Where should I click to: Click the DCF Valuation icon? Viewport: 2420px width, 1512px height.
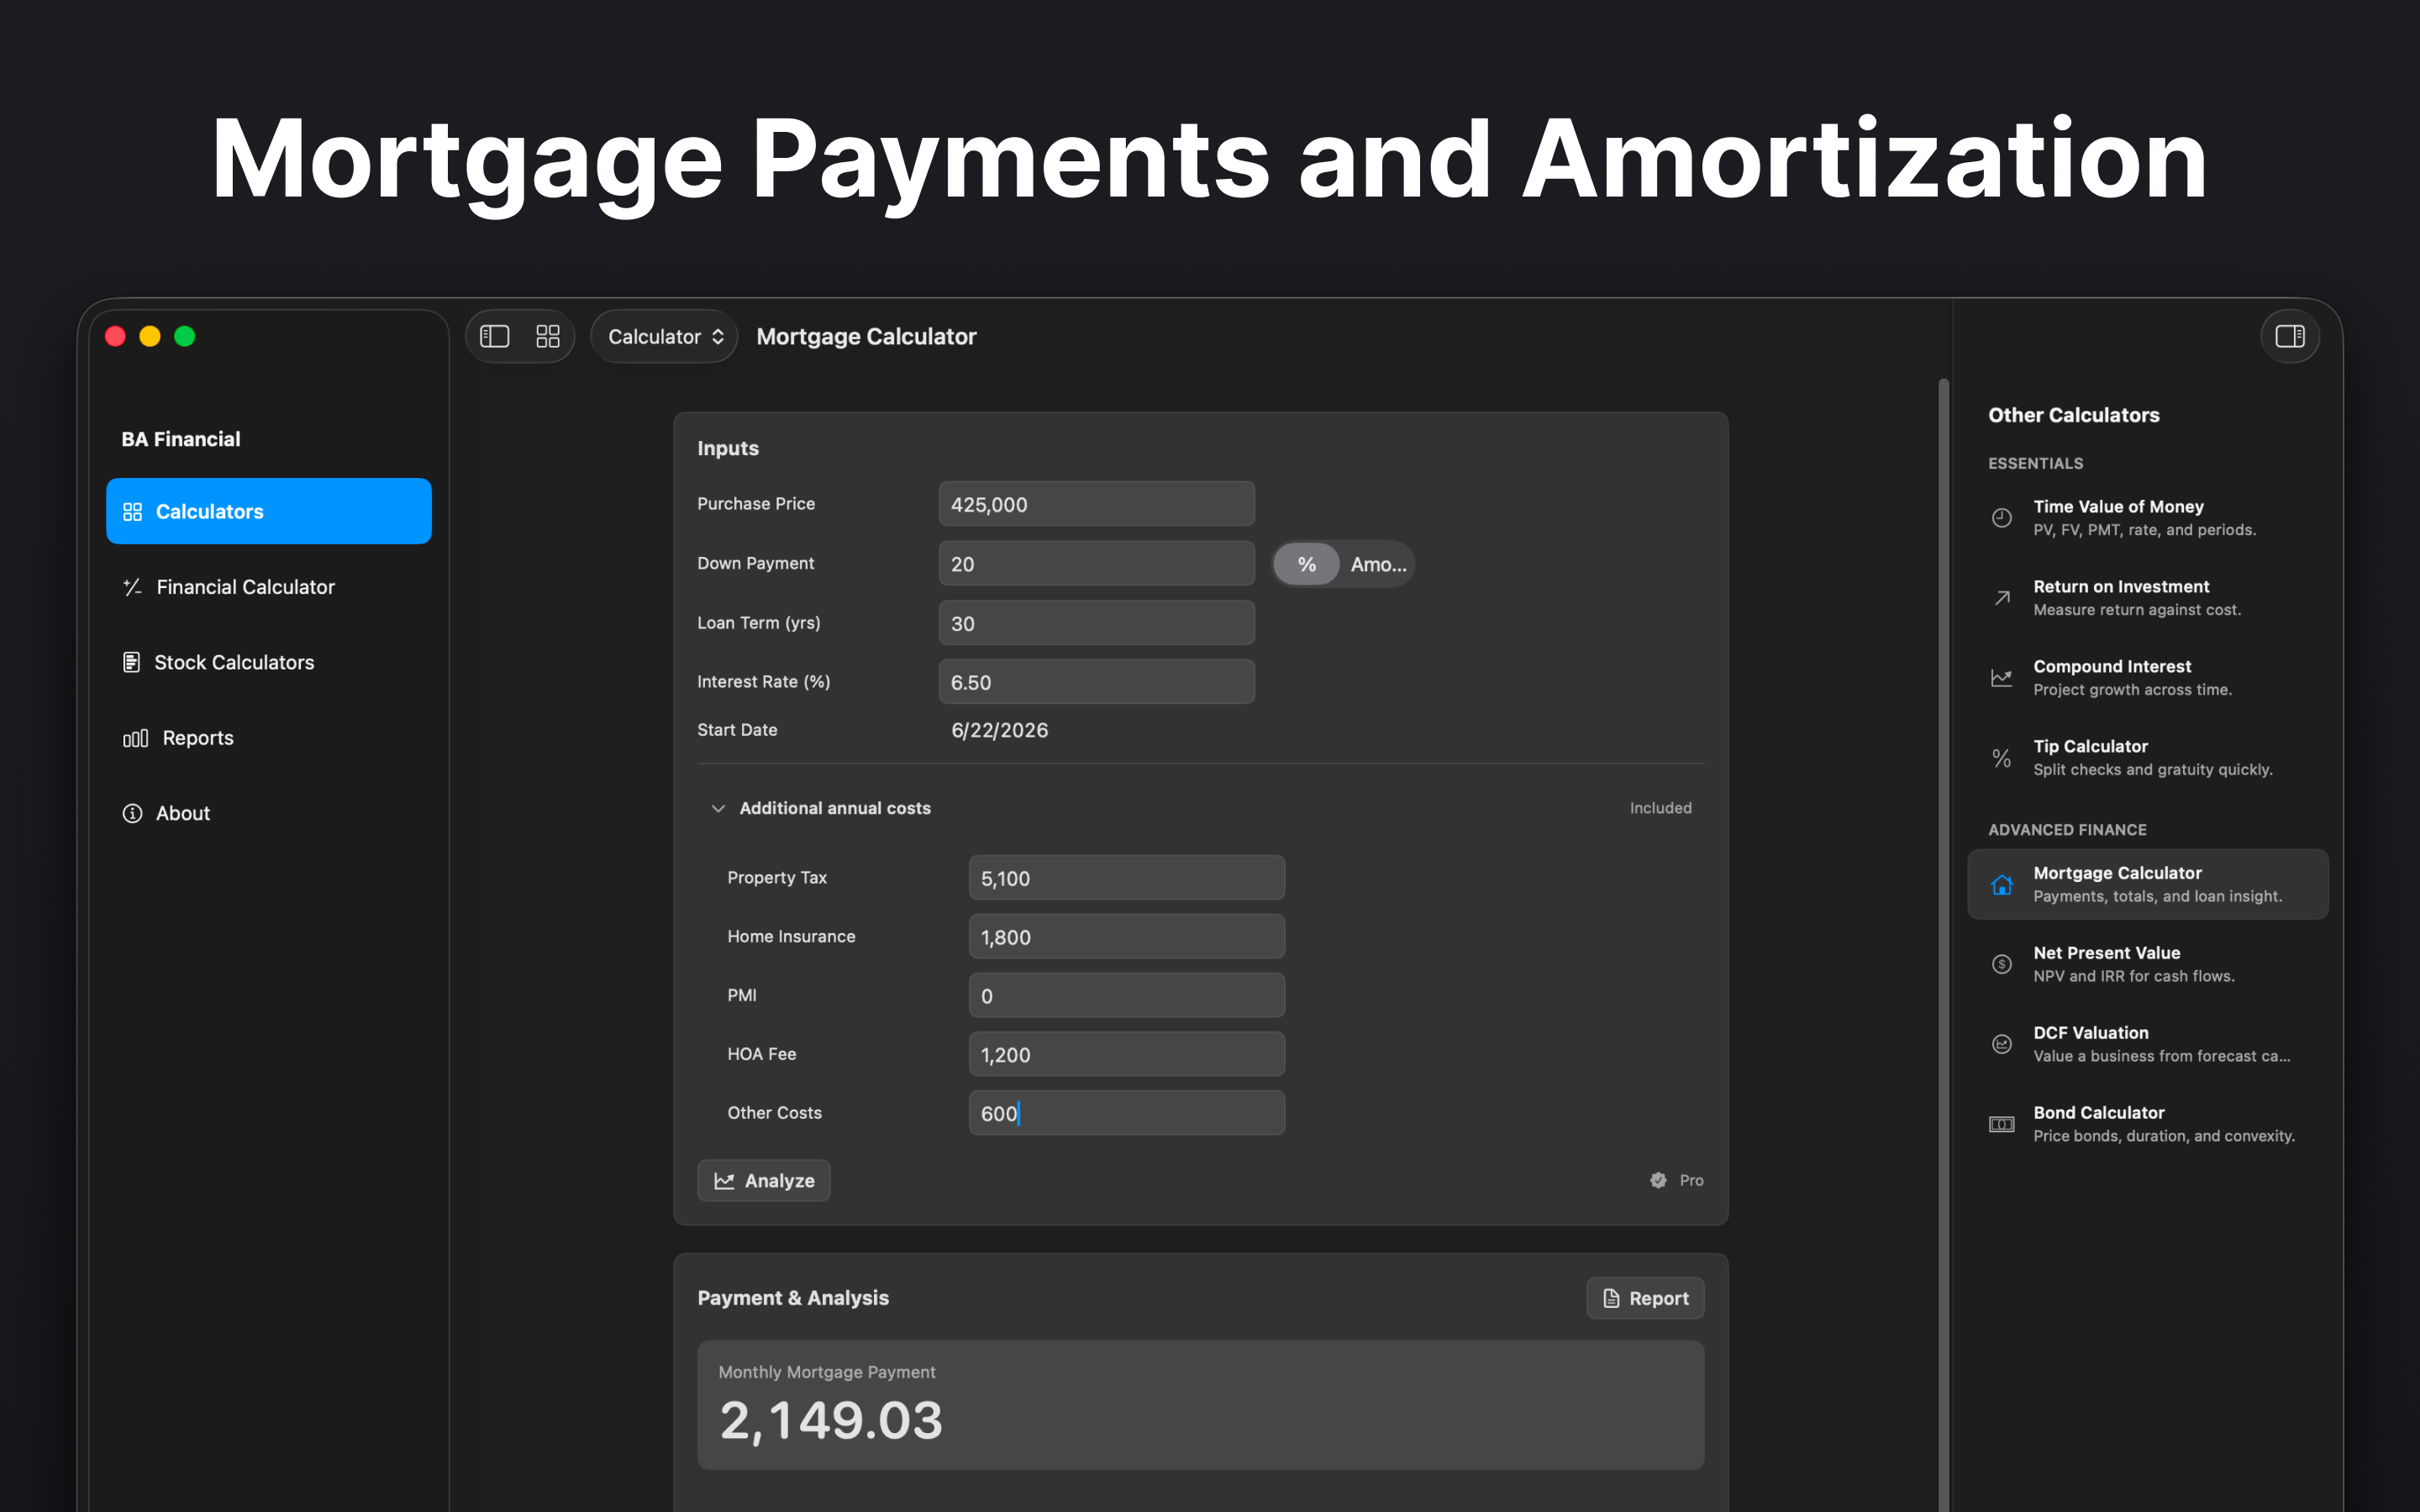[x=2001, y=1044]
